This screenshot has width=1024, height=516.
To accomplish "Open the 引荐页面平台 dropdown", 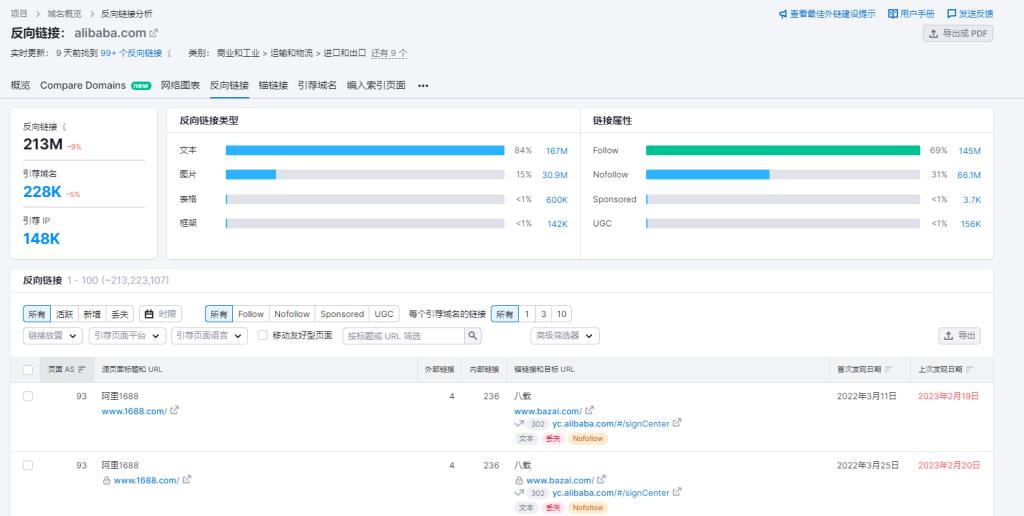I will click(x=127, y=336).
